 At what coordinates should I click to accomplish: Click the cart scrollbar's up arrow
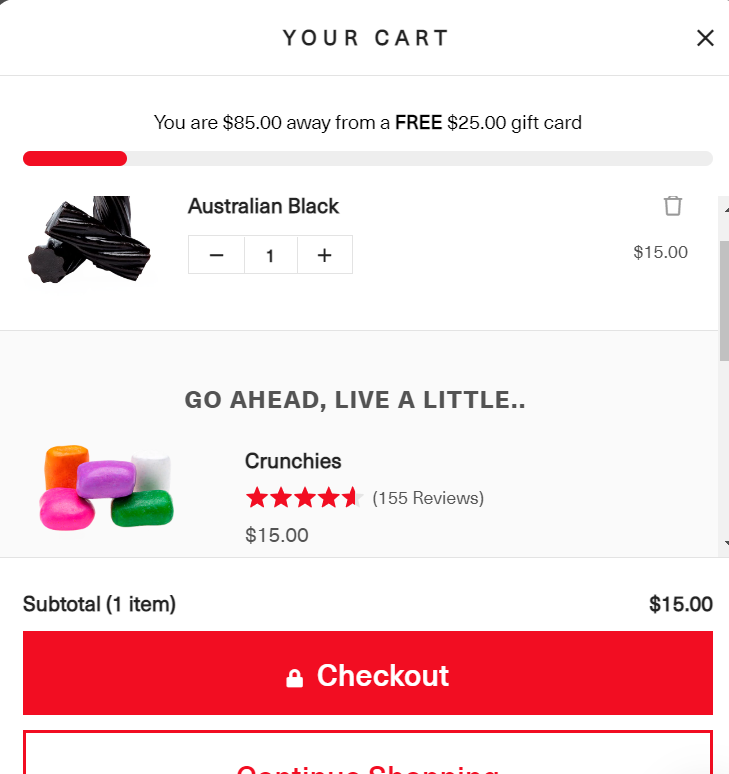[x=725, y=210]
